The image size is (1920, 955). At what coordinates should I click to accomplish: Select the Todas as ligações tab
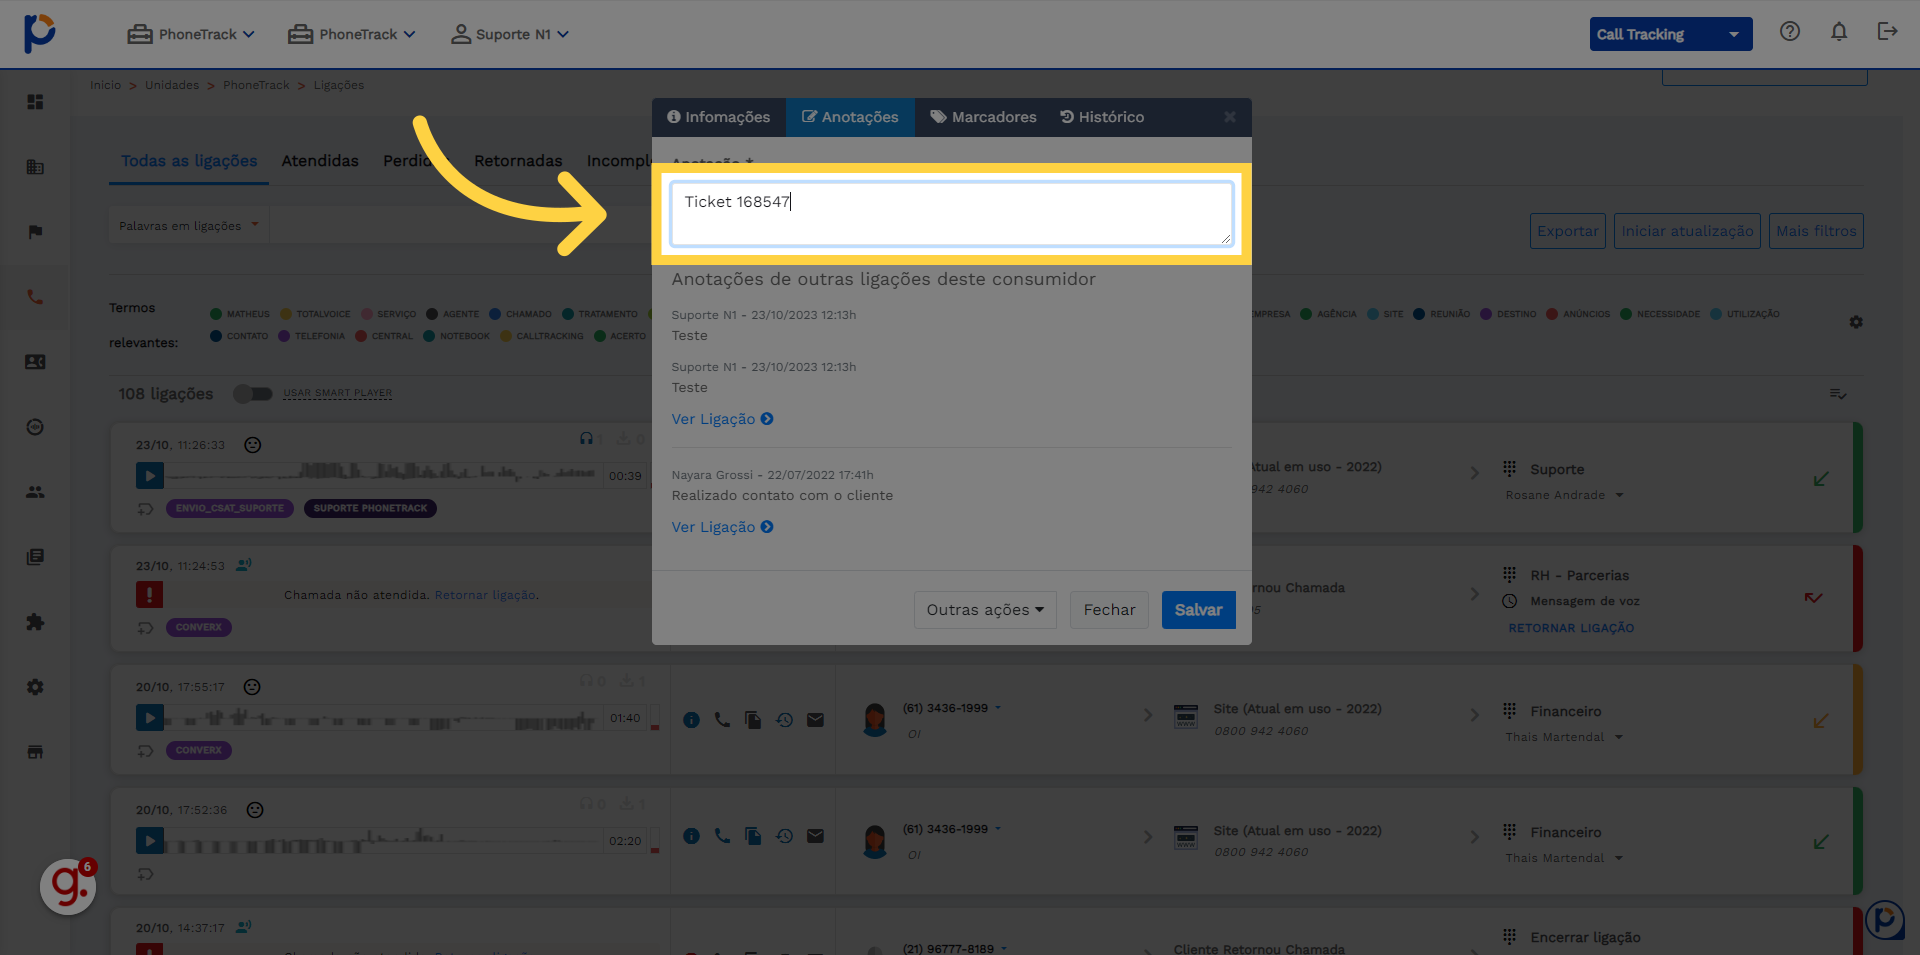point(189,161)
